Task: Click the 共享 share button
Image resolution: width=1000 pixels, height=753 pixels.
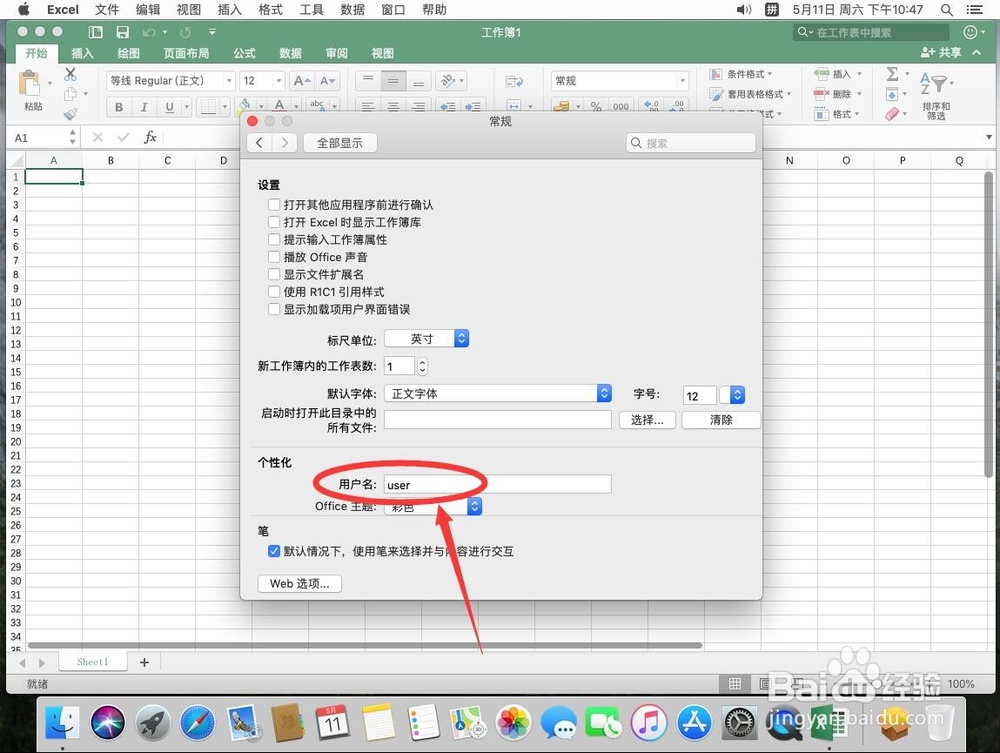Action: point(941,52)
